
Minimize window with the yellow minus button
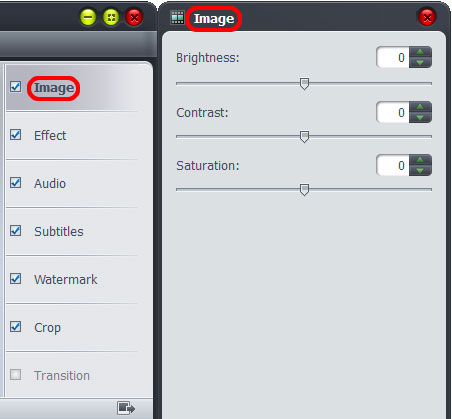click(x=88, y=17)
